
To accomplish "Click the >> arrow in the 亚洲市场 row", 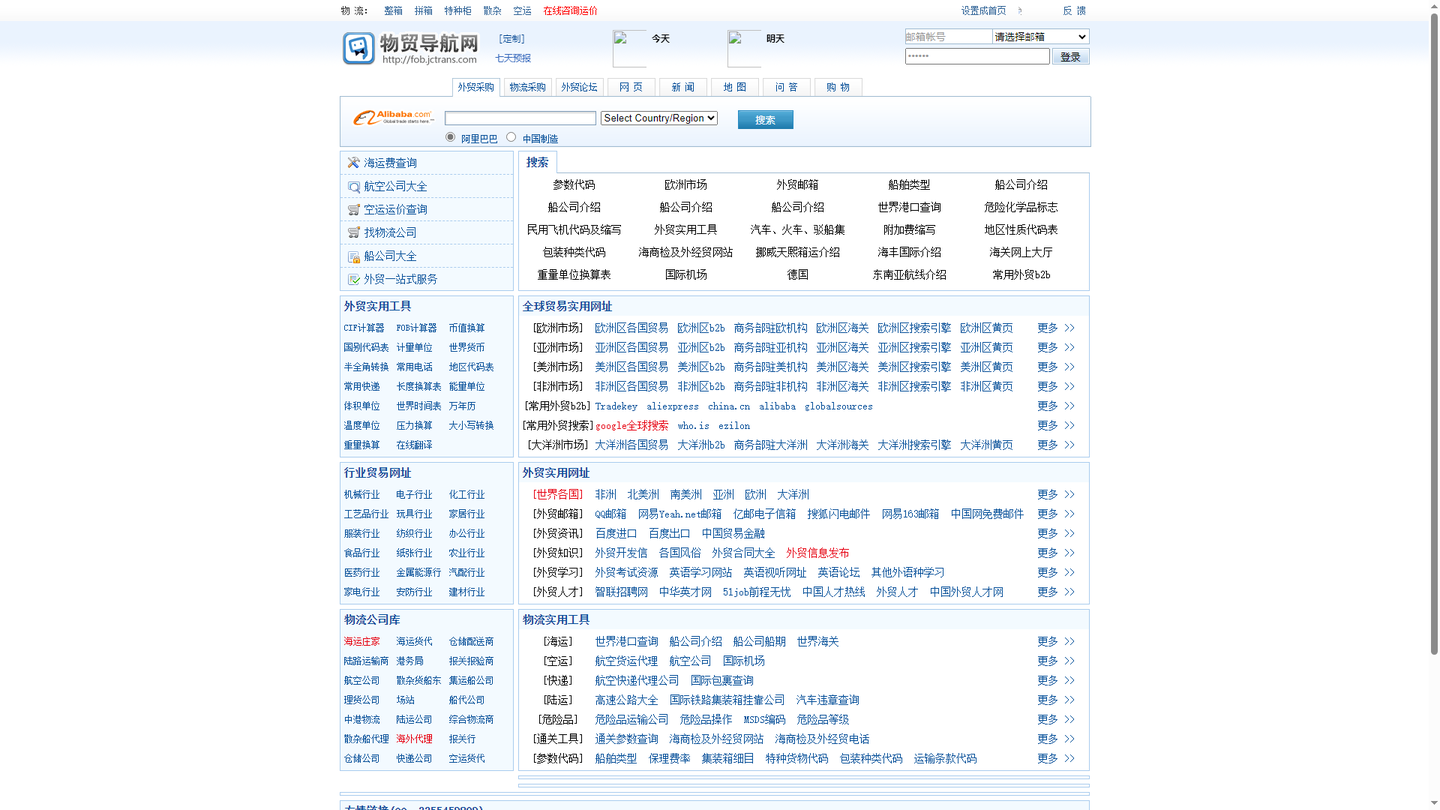I will coord(1069,348).
